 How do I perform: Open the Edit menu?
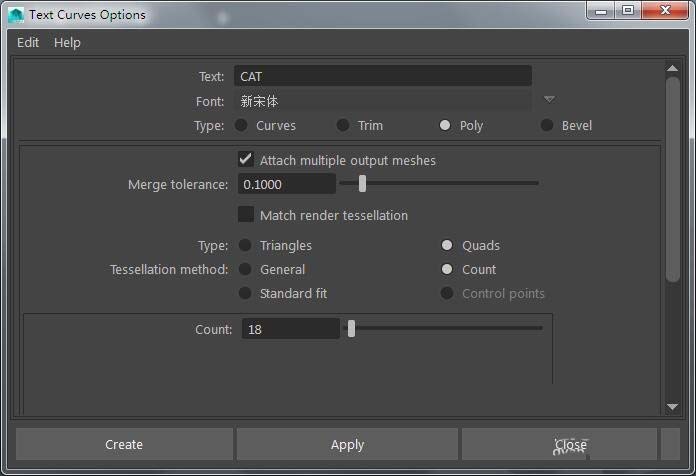[x=28, y=43]
